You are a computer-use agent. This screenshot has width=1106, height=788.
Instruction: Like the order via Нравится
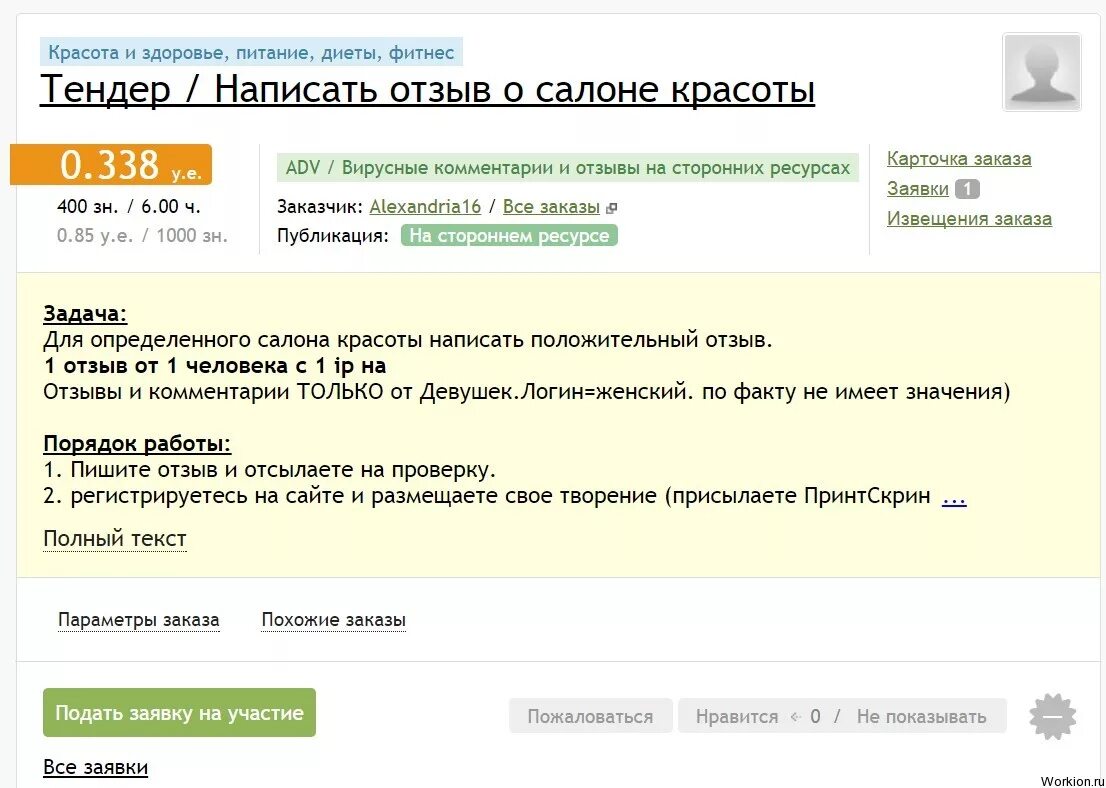(736, 716)
